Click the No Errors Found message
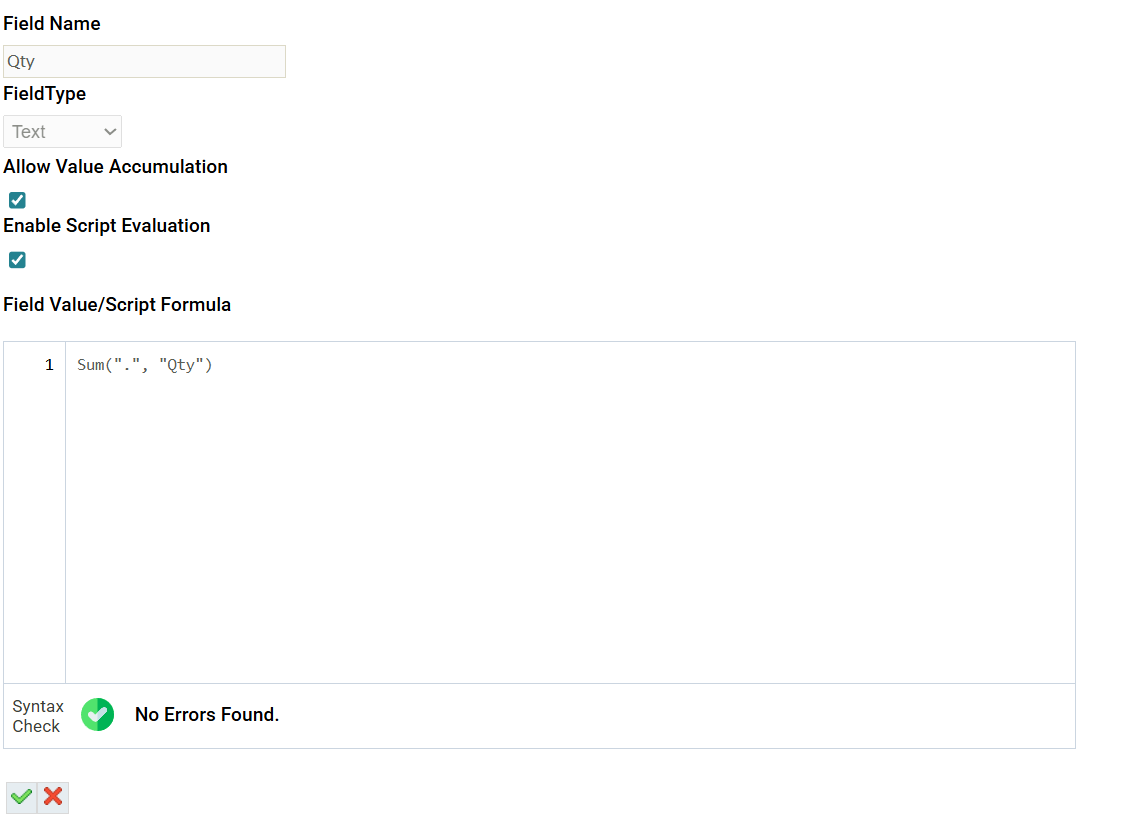Image resolution: width=1129 pixels, height=833 pixels. click(207, 715)
